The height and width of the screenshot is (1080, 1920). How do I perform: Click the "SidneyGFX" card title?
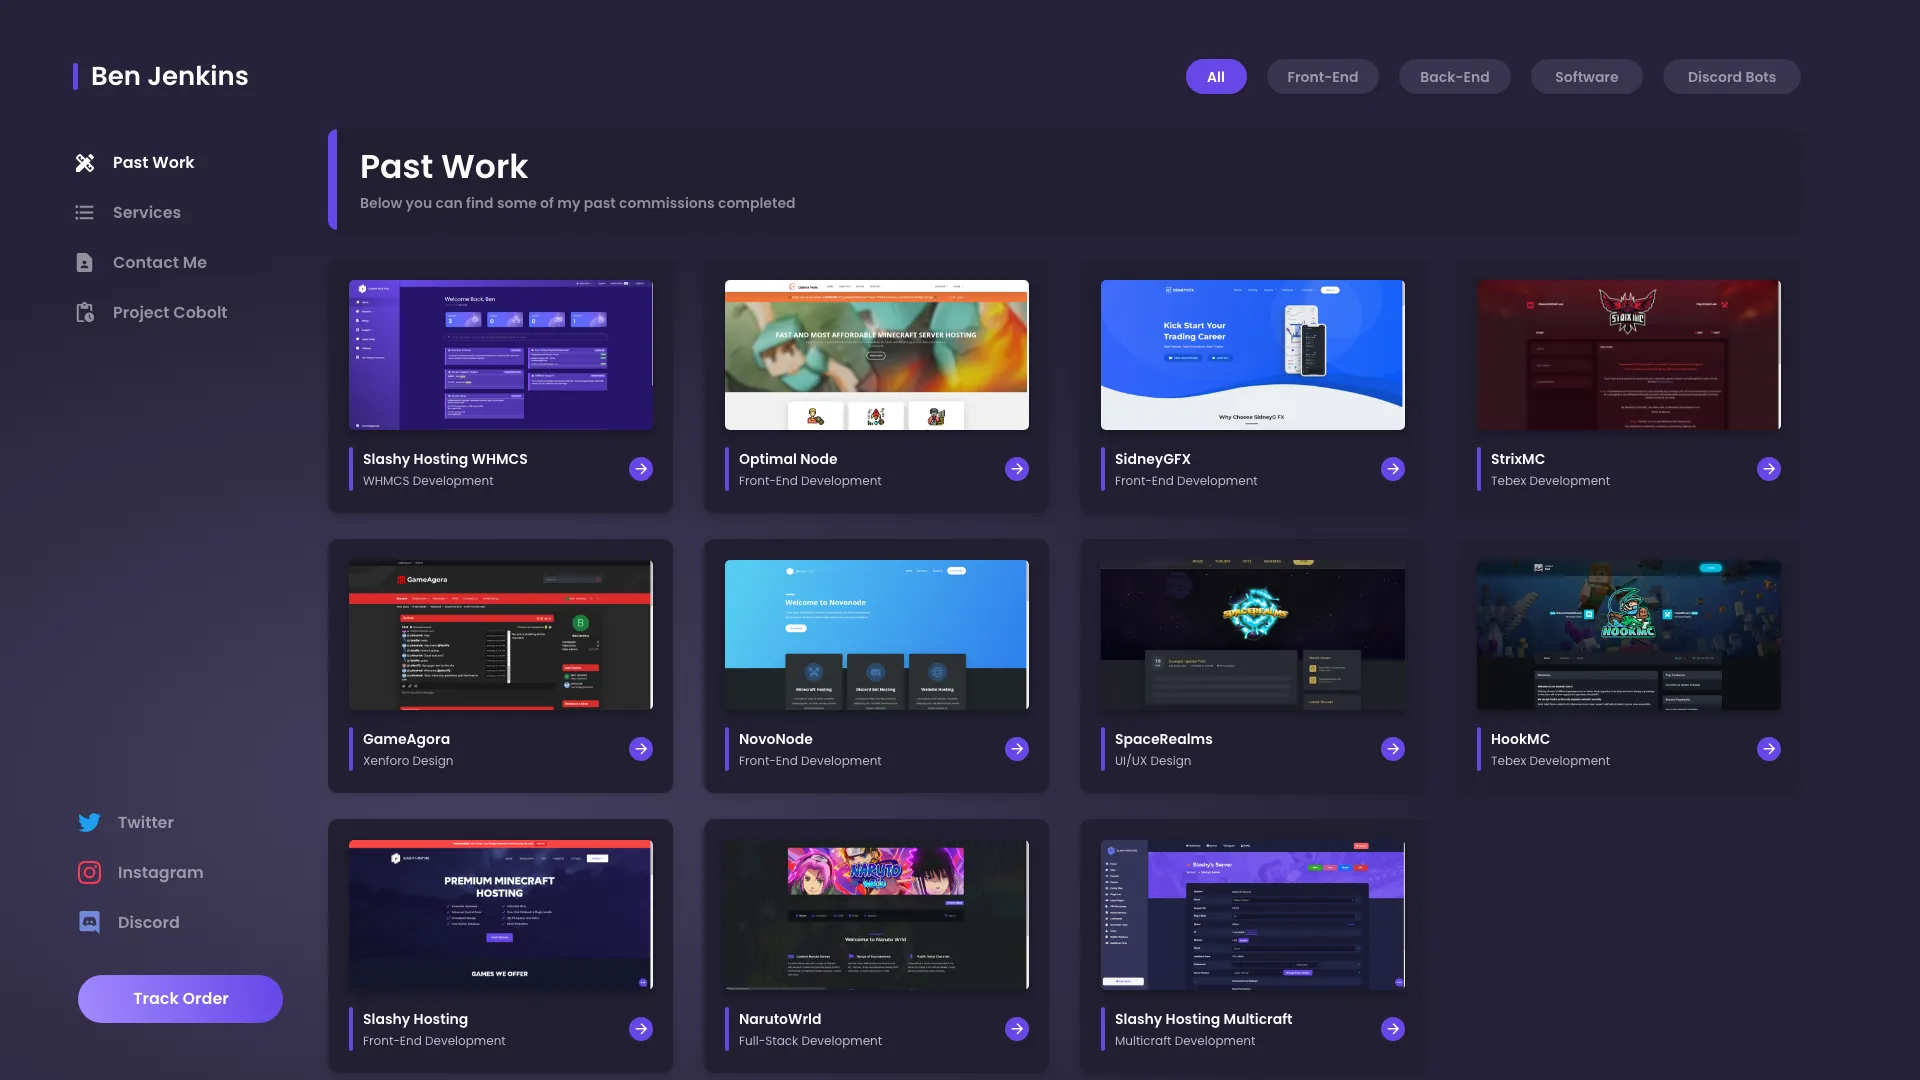1153,459
